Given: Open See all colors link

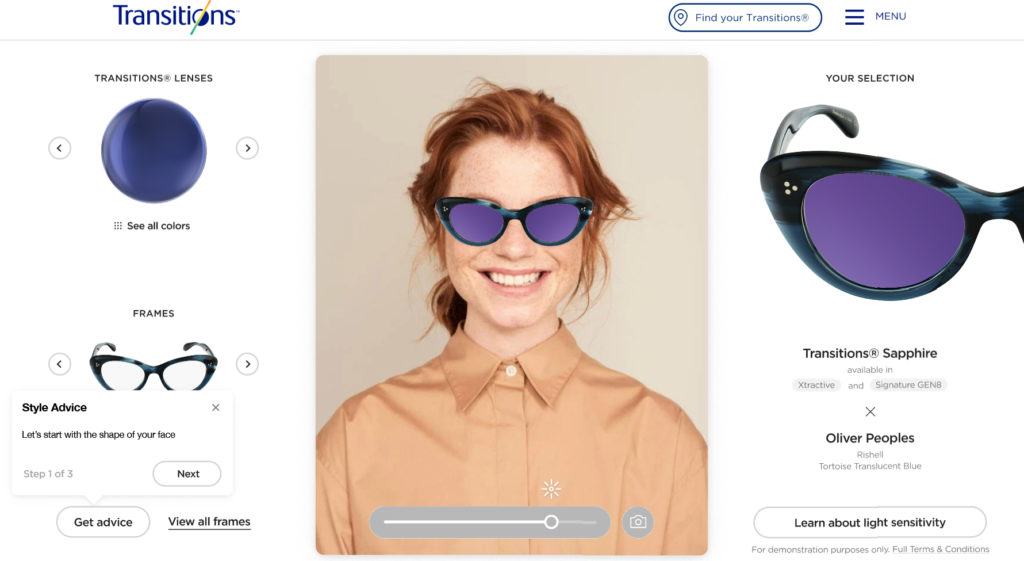Looking at the screenshot, I should [152, 226].
